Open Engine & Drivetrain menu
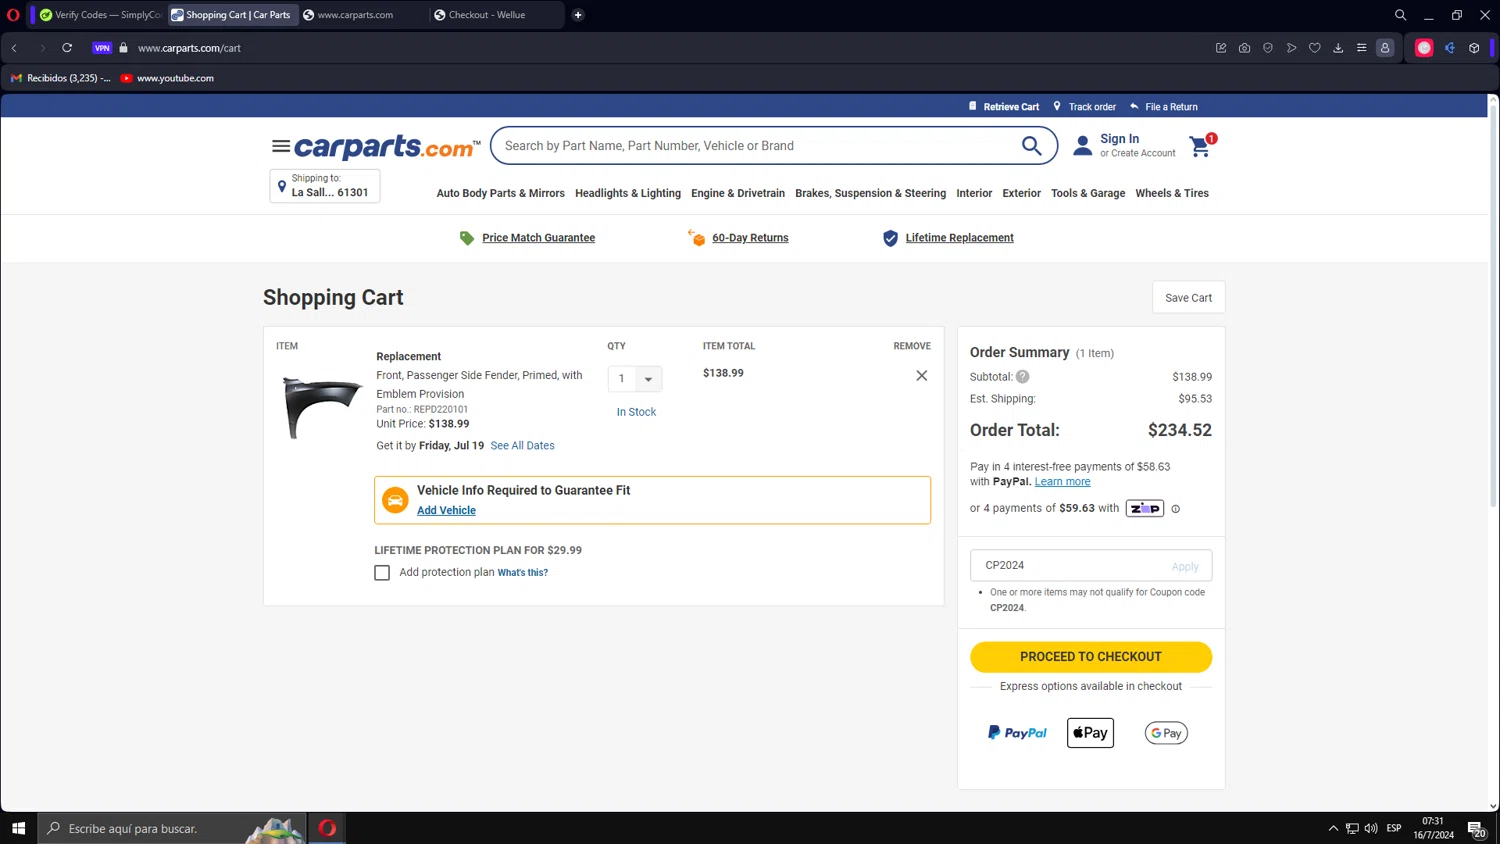The width and height of the screenshot is (1500, 844). tap(738, 194)
